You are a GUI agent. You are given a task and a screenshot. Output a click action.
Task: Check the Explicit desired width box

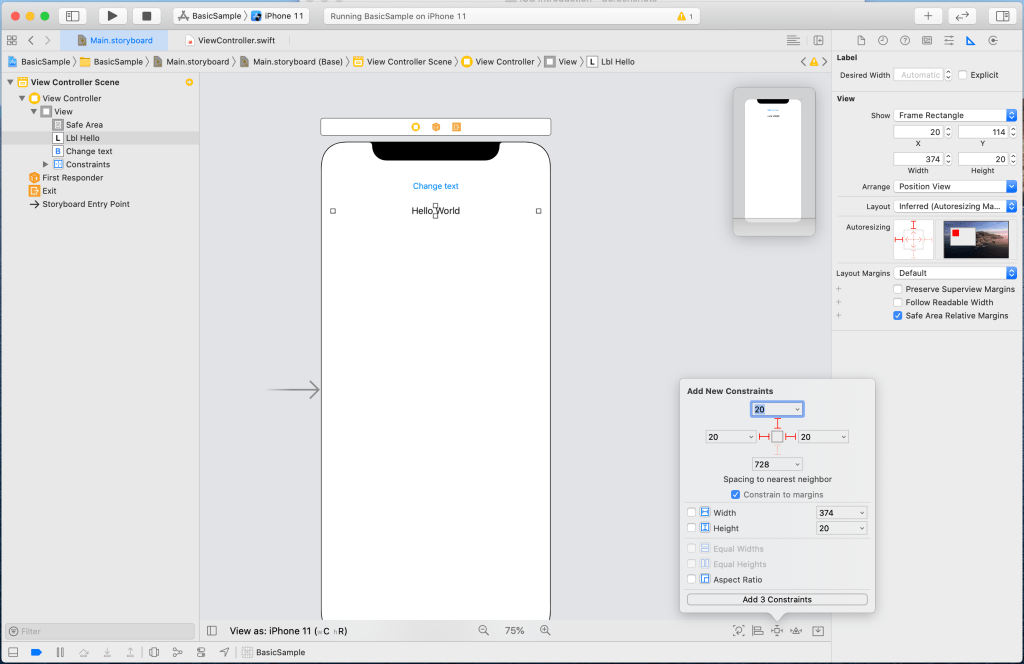tap(963, 75)
